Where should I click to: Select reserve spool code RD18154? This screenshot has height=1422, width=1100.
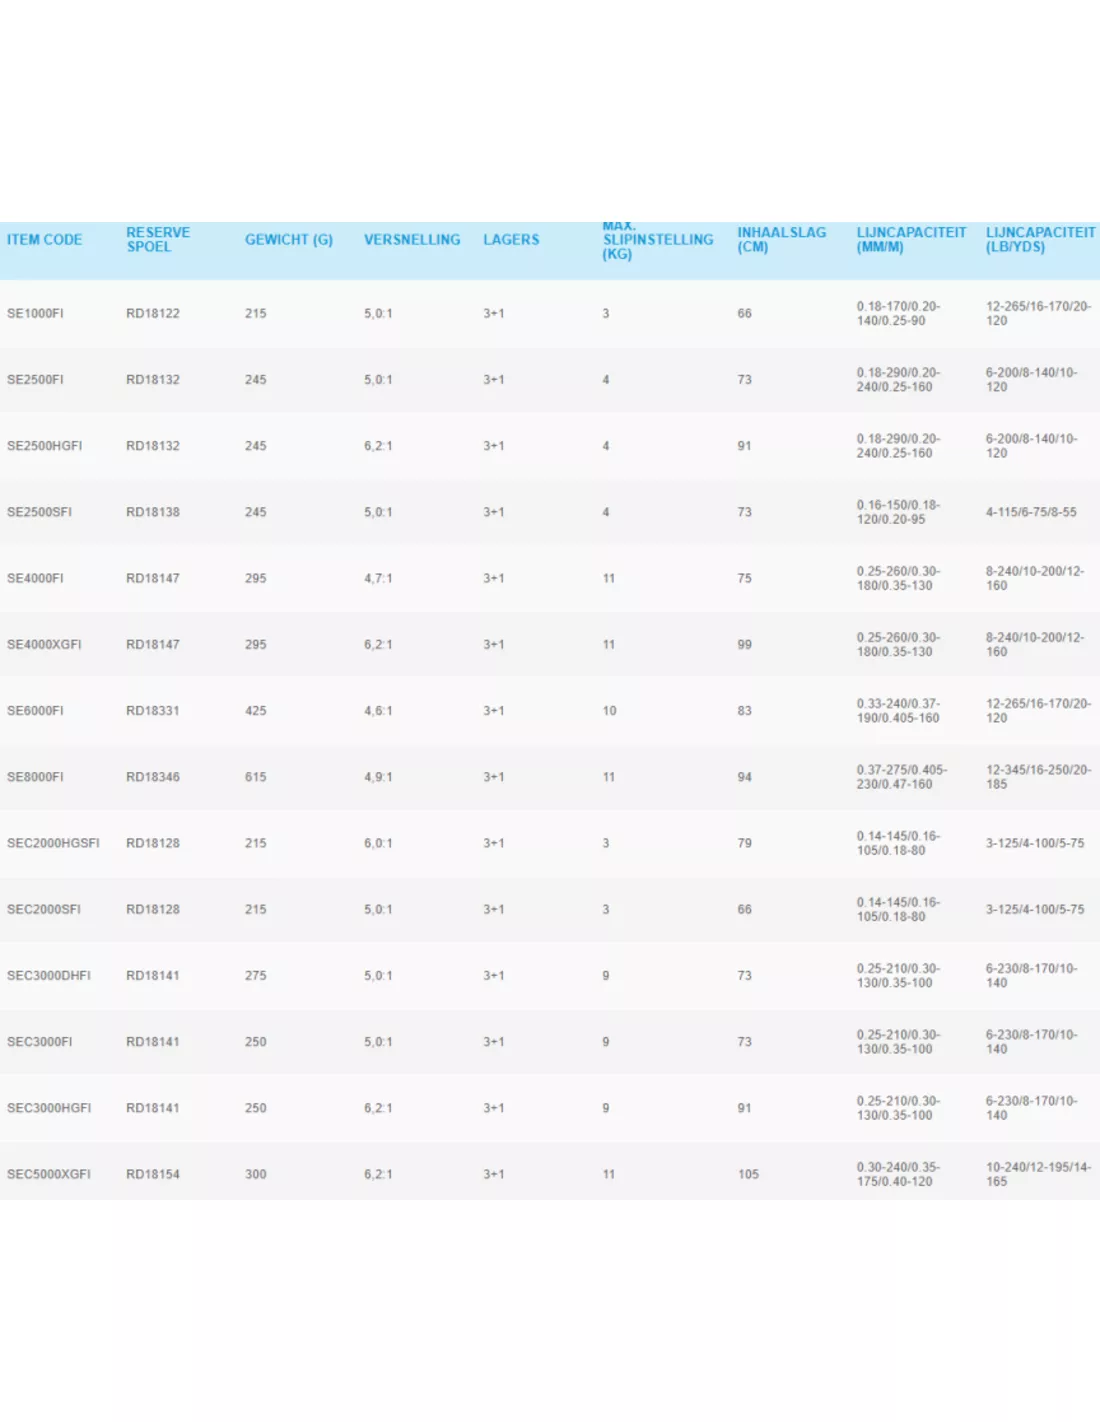153,1175
